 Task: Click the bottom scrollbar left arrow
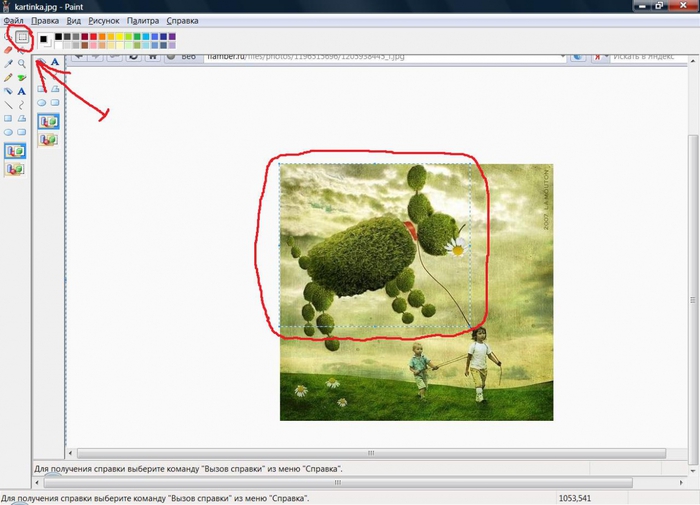37,482
